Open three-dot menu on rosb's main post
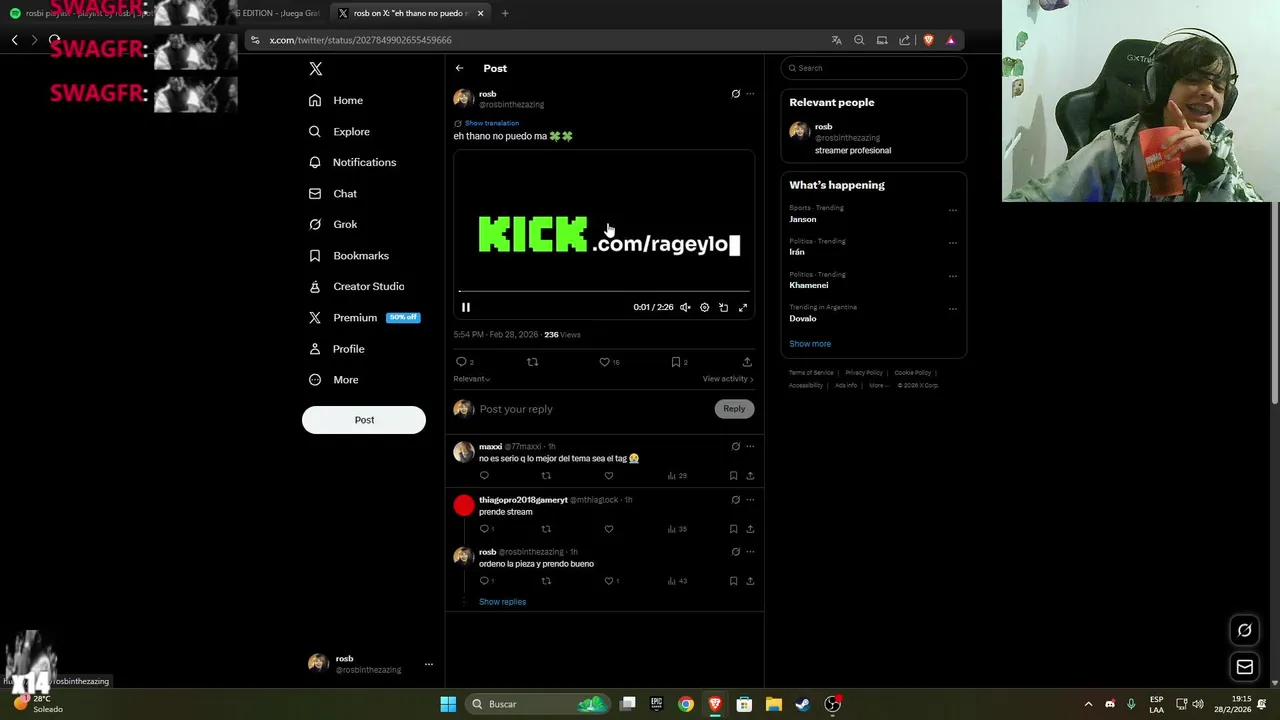 [x=750, y=94]
